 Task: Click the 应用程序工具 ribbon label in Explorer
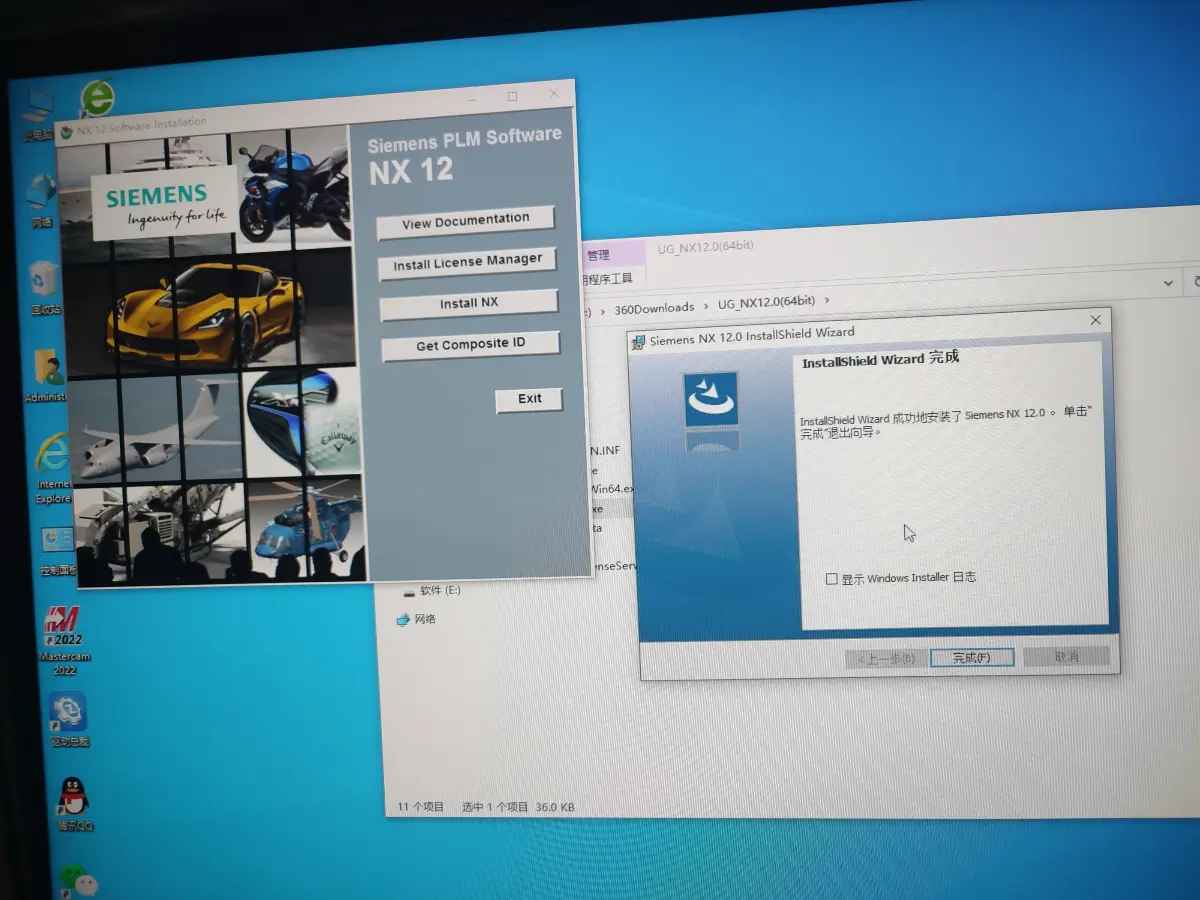[608, 279]
